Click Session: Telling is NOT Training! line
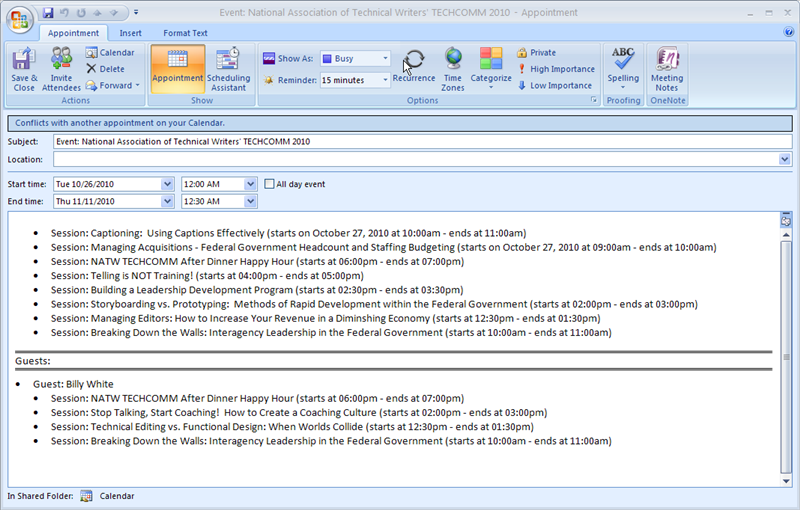The height and width of the screenshot is (510, 800). coord(207,276)
